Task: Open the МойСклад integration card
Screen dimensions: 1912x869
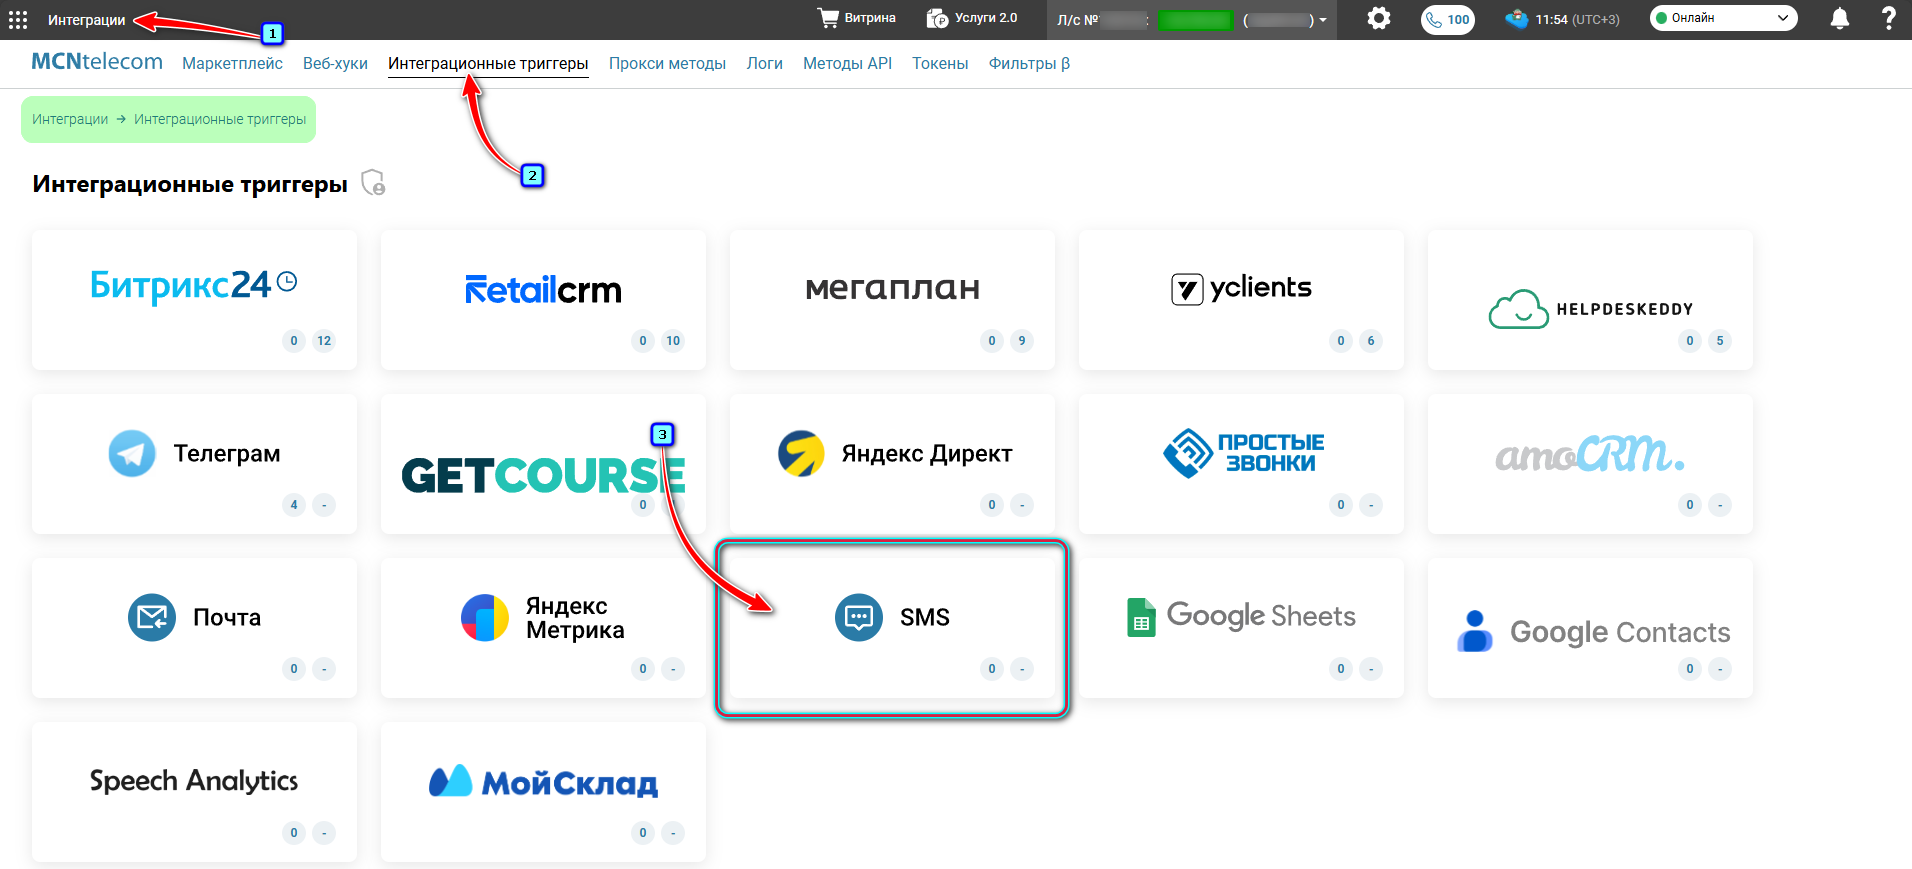Action: coord(543,792)
